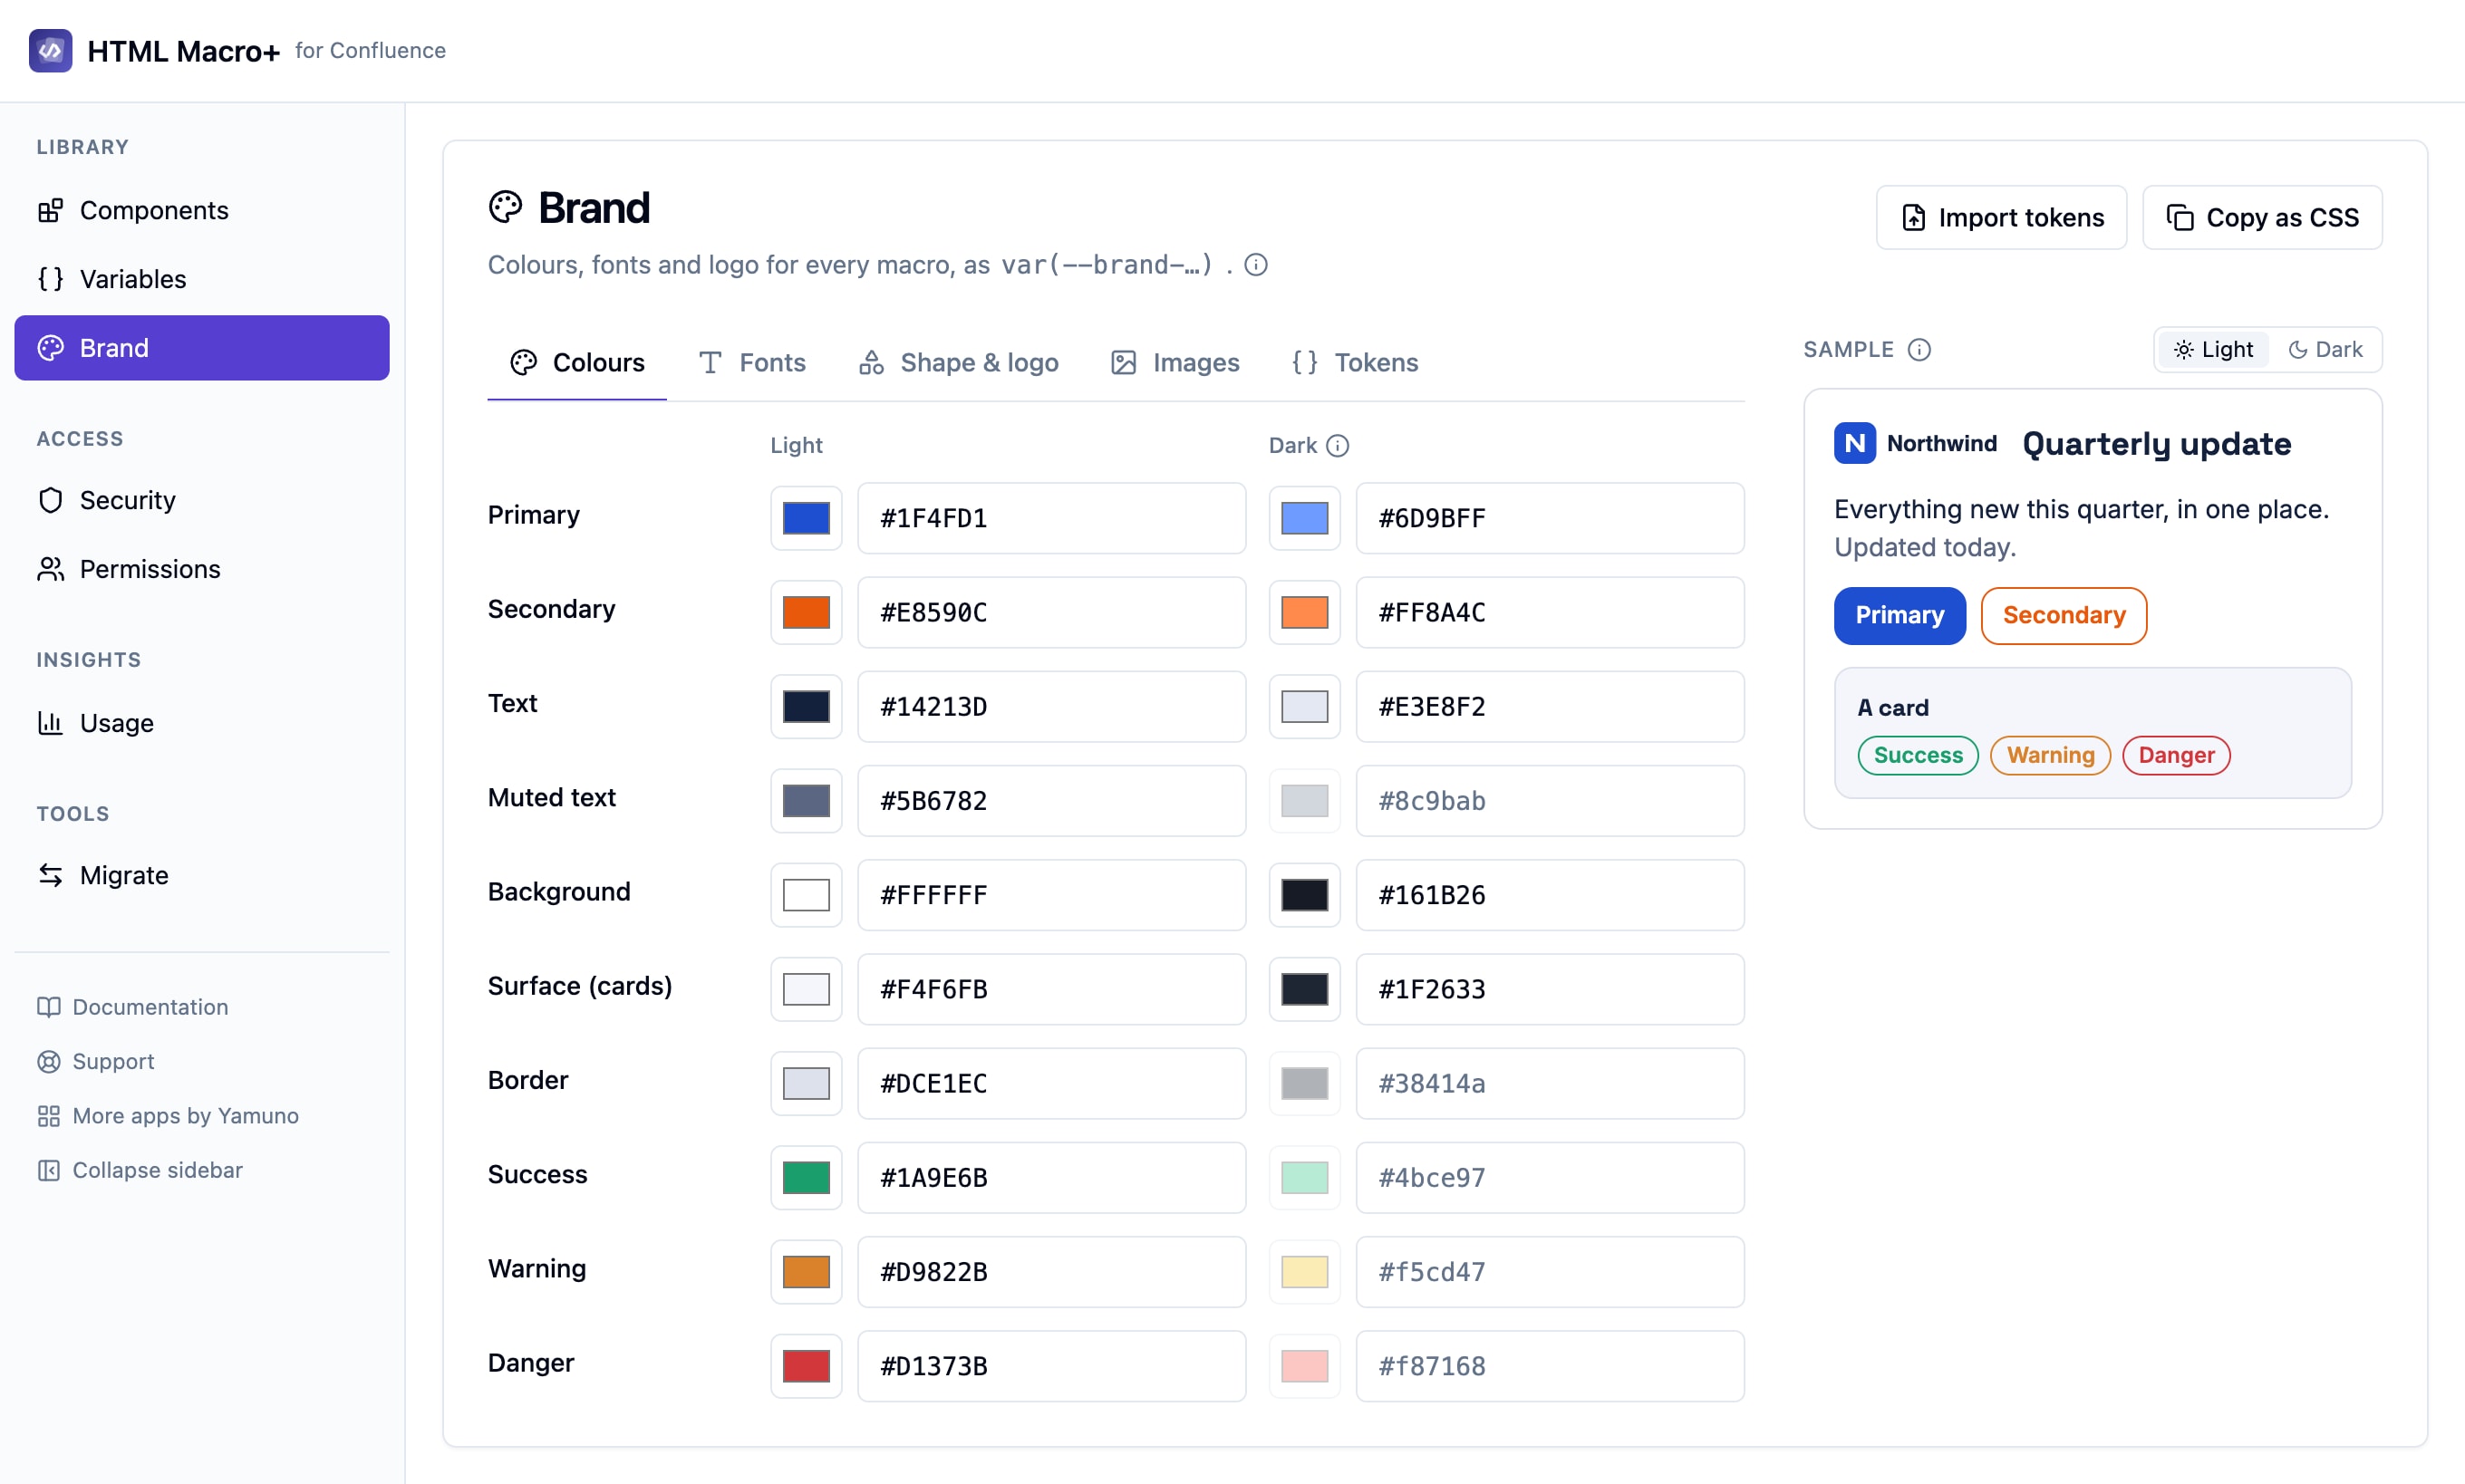This screenshot has height=1484, width=2465.
Task: Click the info icon next to the Dark column header
Action: tap(1337, 446)
